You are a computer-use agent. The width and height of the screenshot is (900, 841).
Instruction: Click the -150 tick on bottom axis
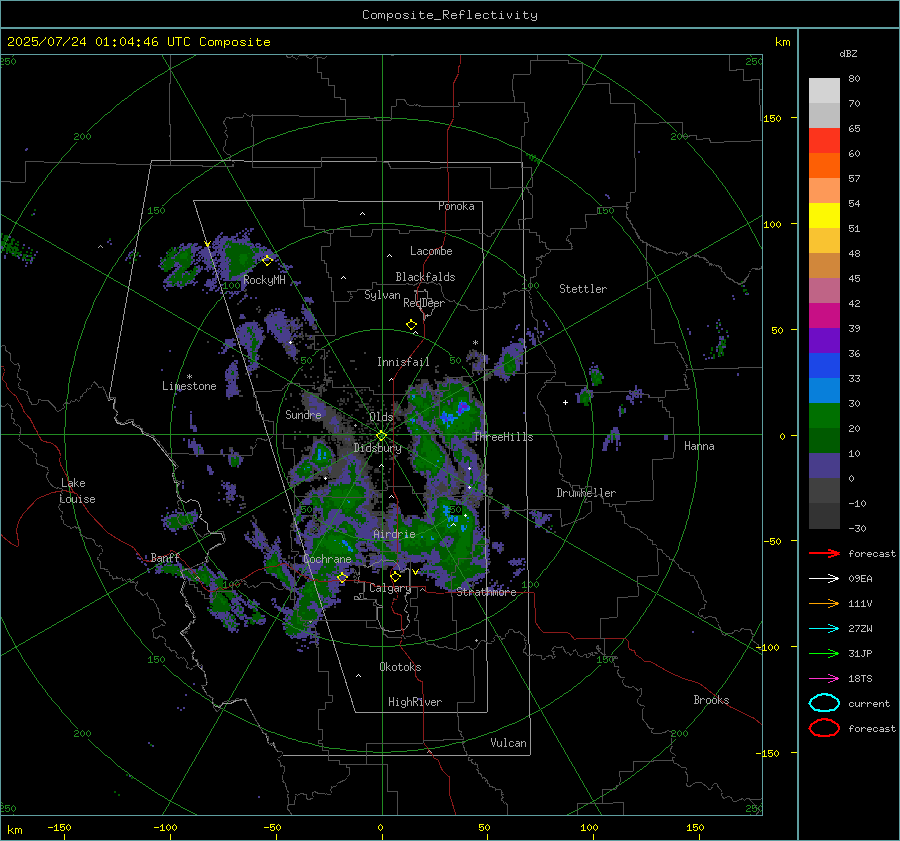(59, 827)
